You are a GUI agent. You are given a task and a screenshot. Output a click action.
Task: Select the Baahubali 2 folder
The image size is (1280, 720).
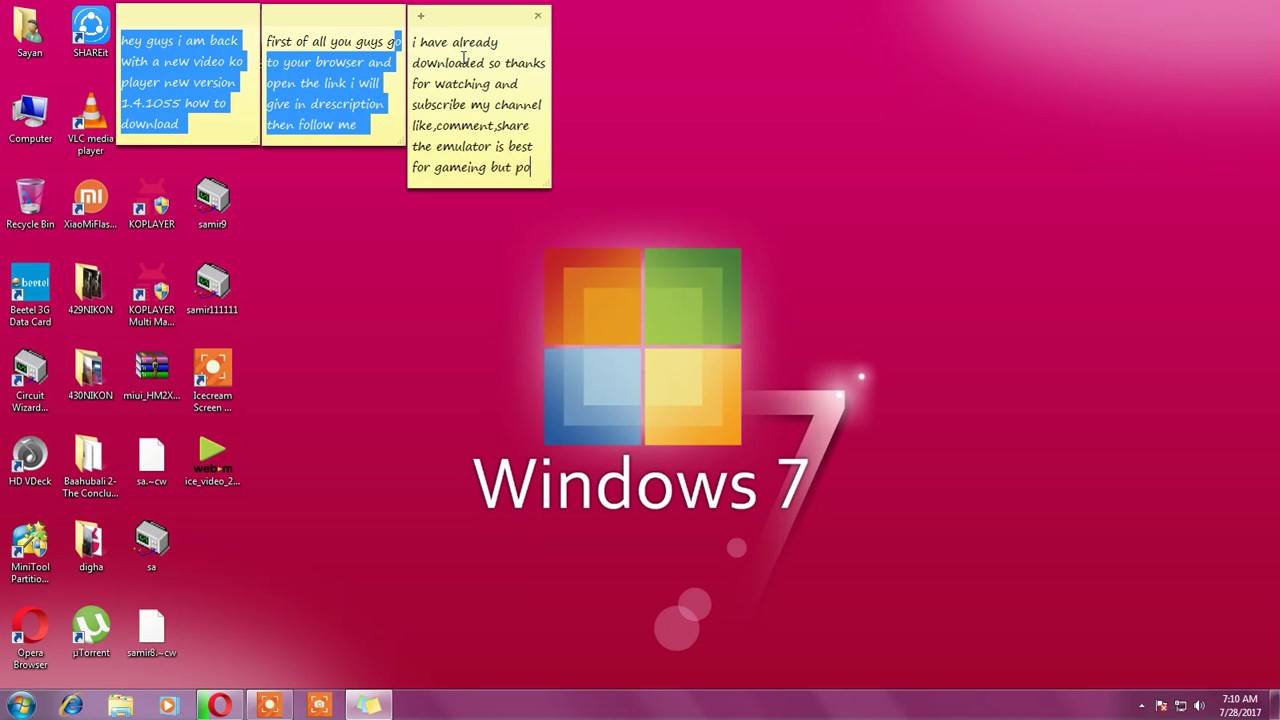pyautogui.click(x=91, y=467)
